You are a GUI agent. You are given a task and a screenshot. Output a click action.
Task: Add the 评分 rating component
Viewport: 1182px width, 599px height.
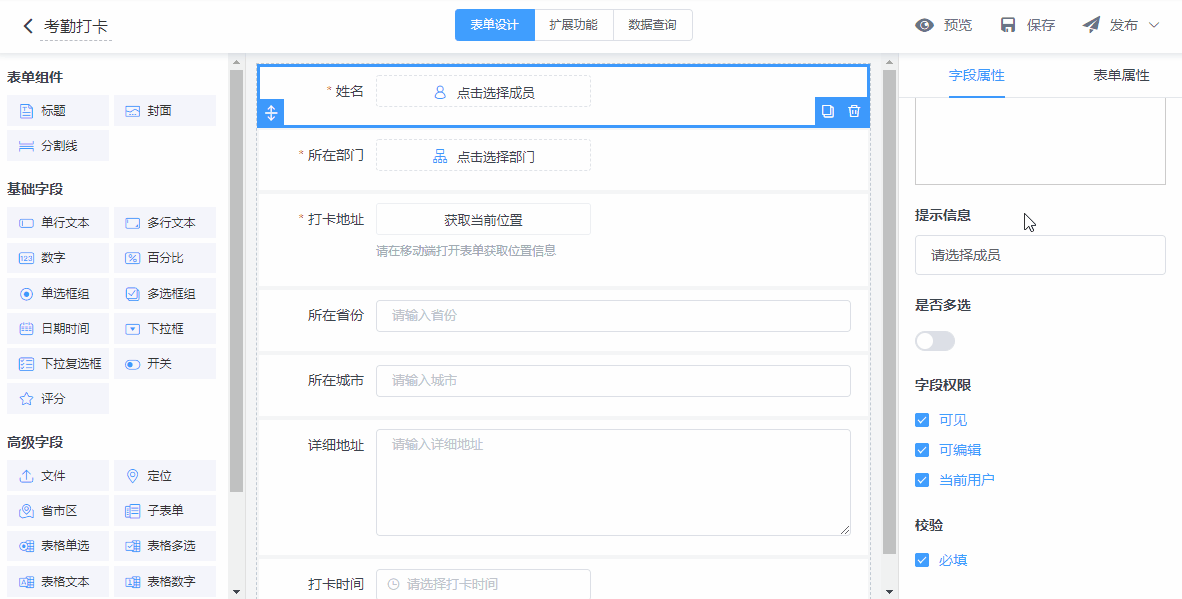click(x=57, y=398)
